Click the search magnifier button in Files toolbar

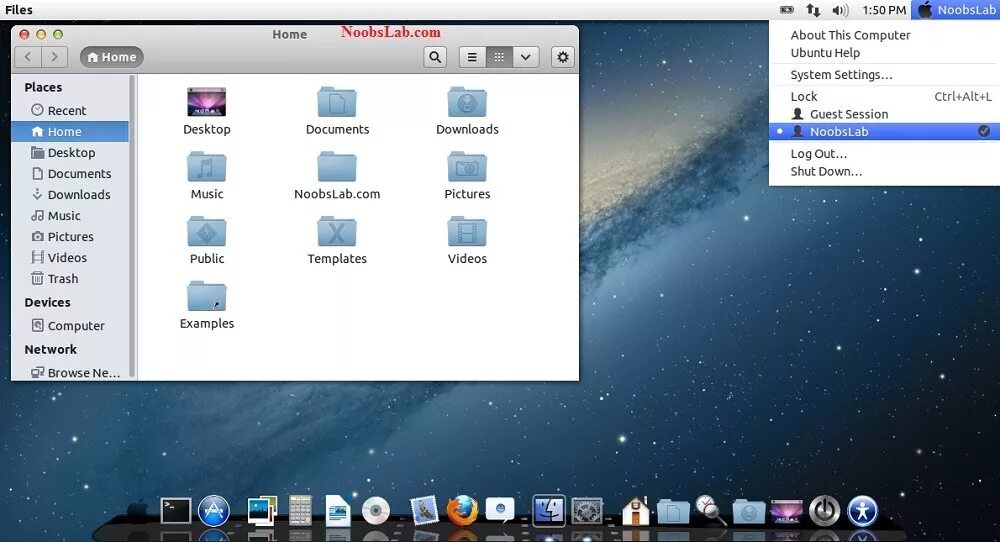[435, 57]
